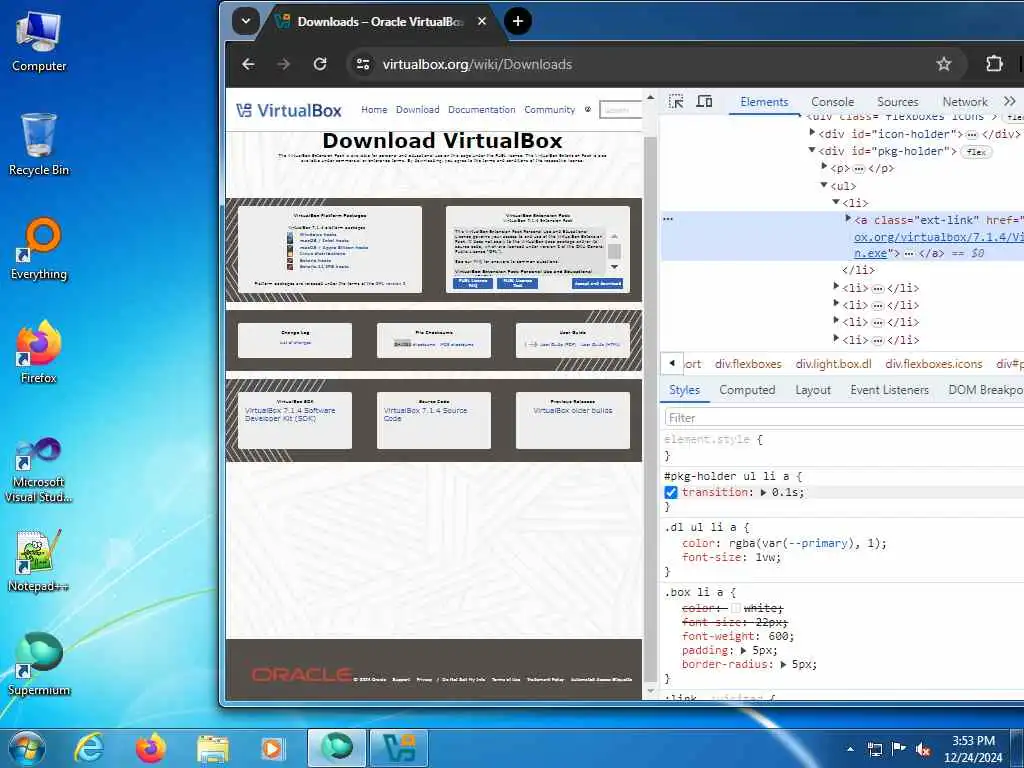Viewport: 1024px width, 768px height.
Task: Select the Firefox desktop shortcut
Action: pyautogui.click(x=39, y=353)
